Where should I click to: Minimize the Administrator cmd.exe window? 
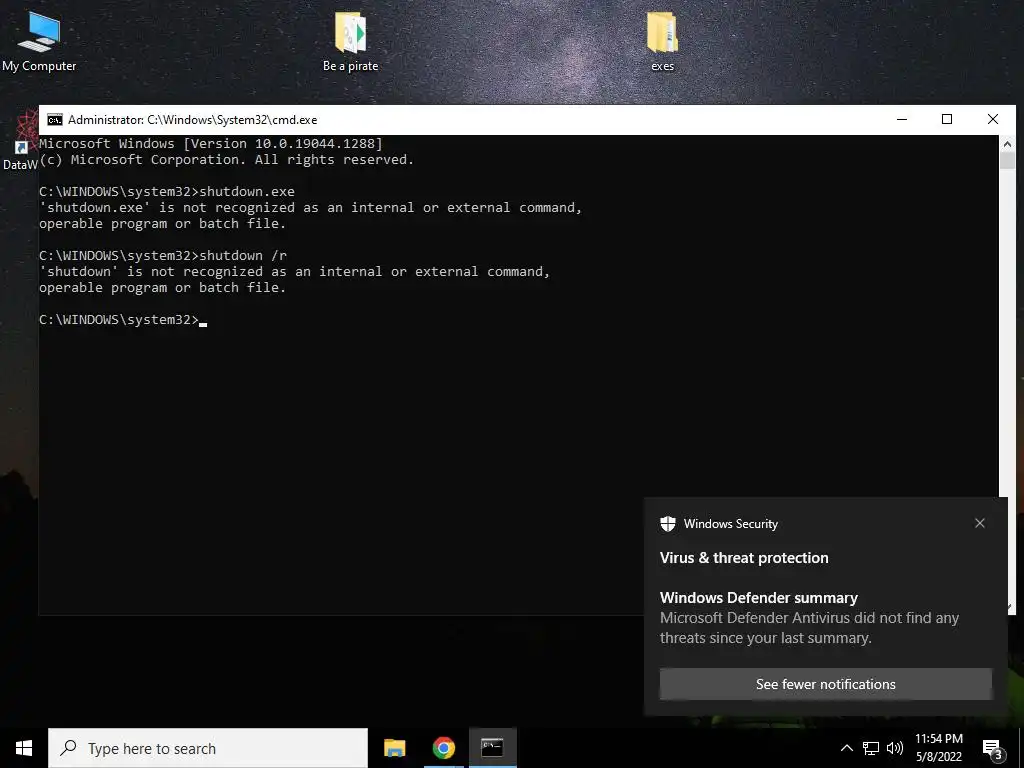pyautogui.click(x=902, y=120)
